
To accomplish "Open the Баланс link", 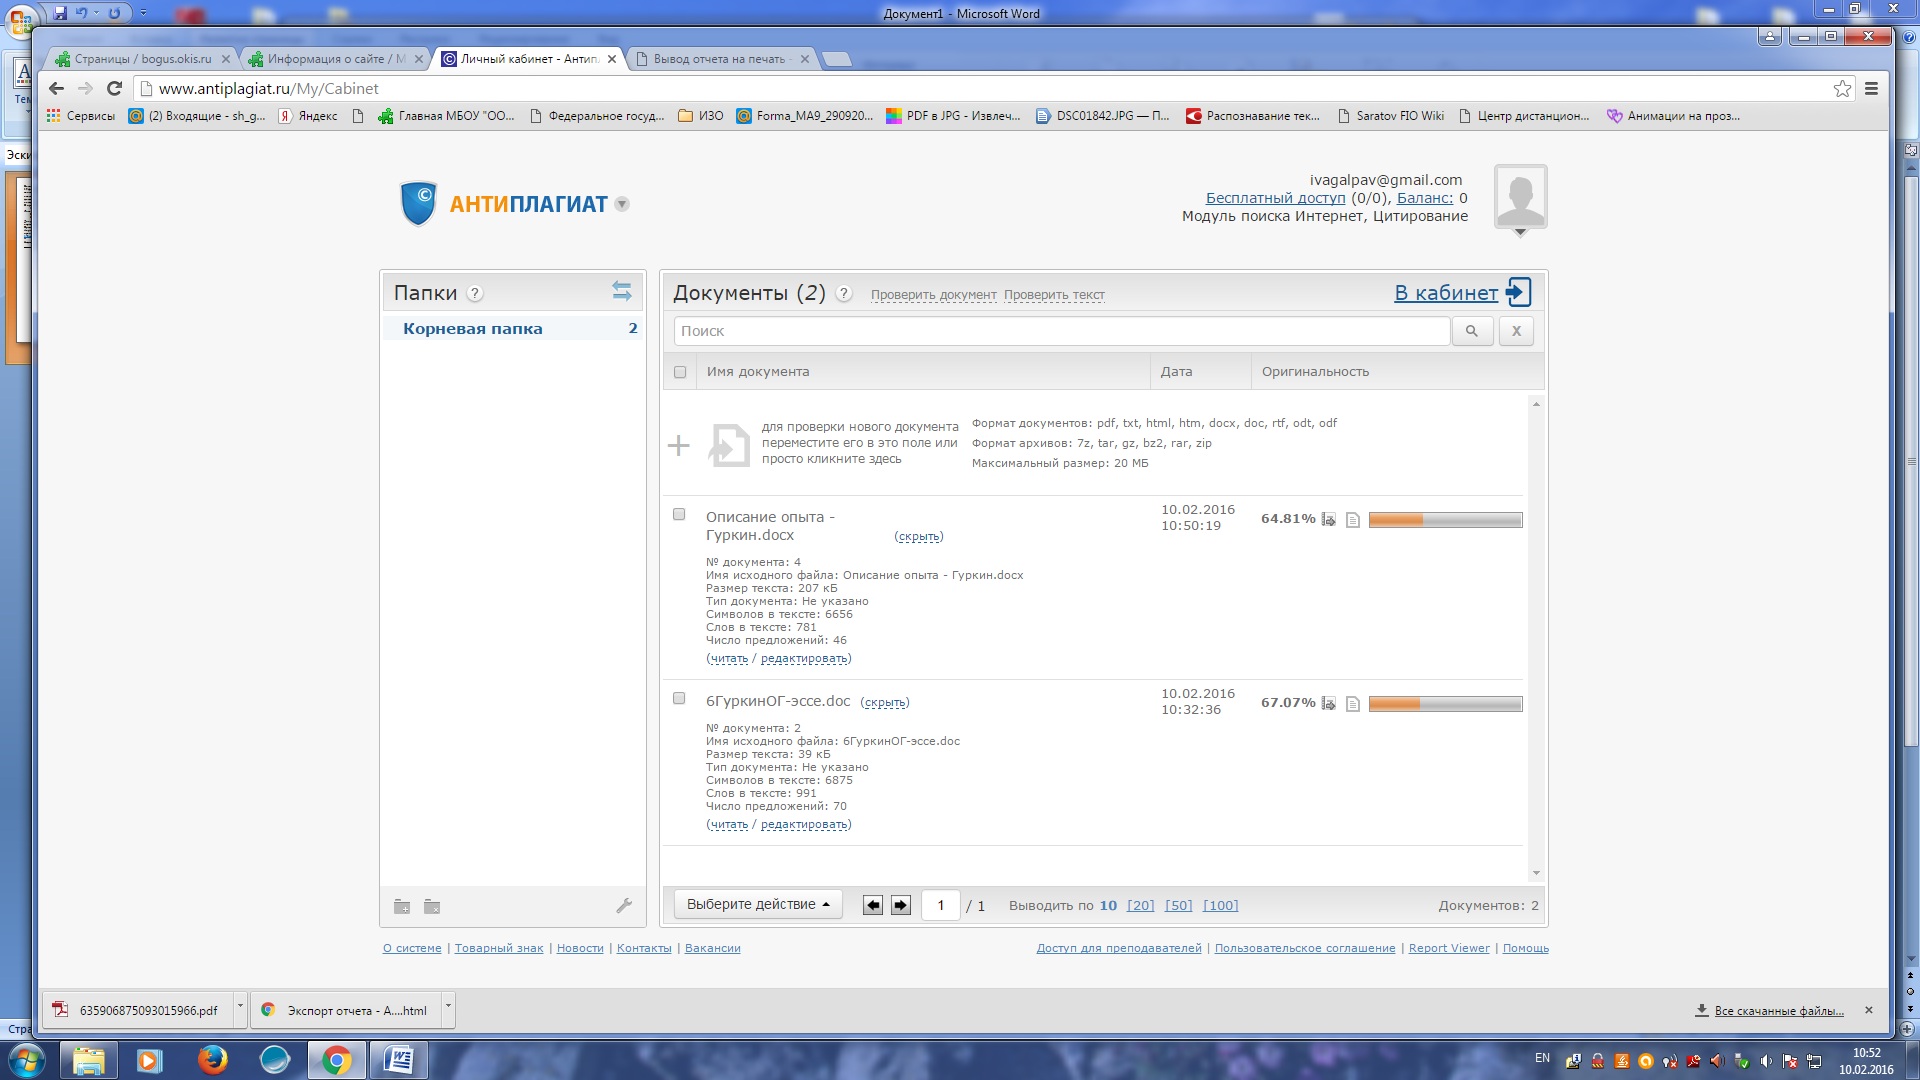I will click(x=1424, y=198).
